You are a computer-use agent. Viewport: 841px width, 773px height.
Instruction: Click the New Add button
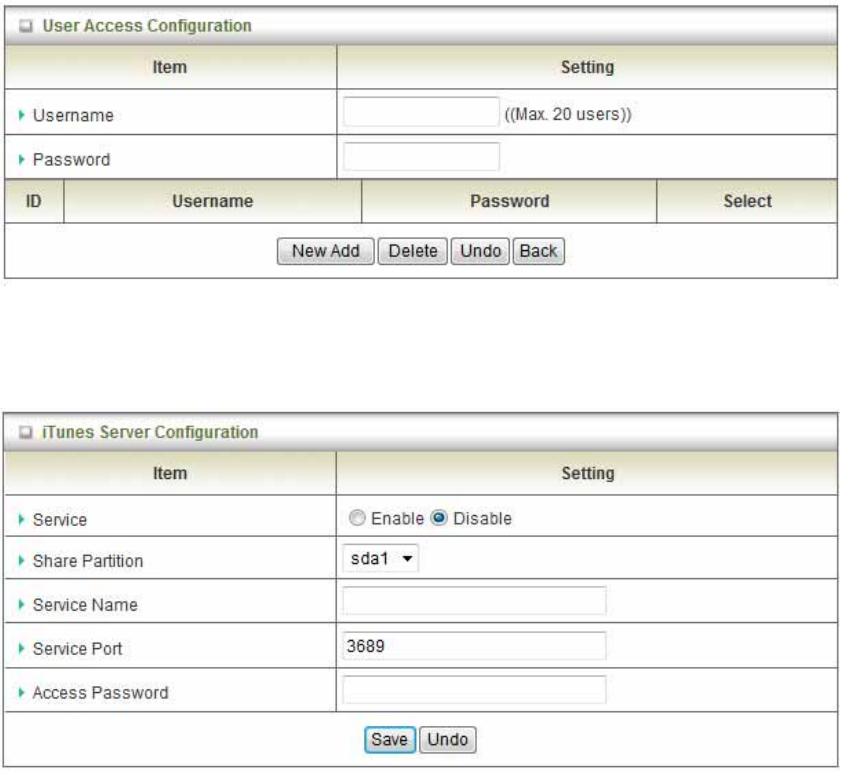(x=326, y=251)
